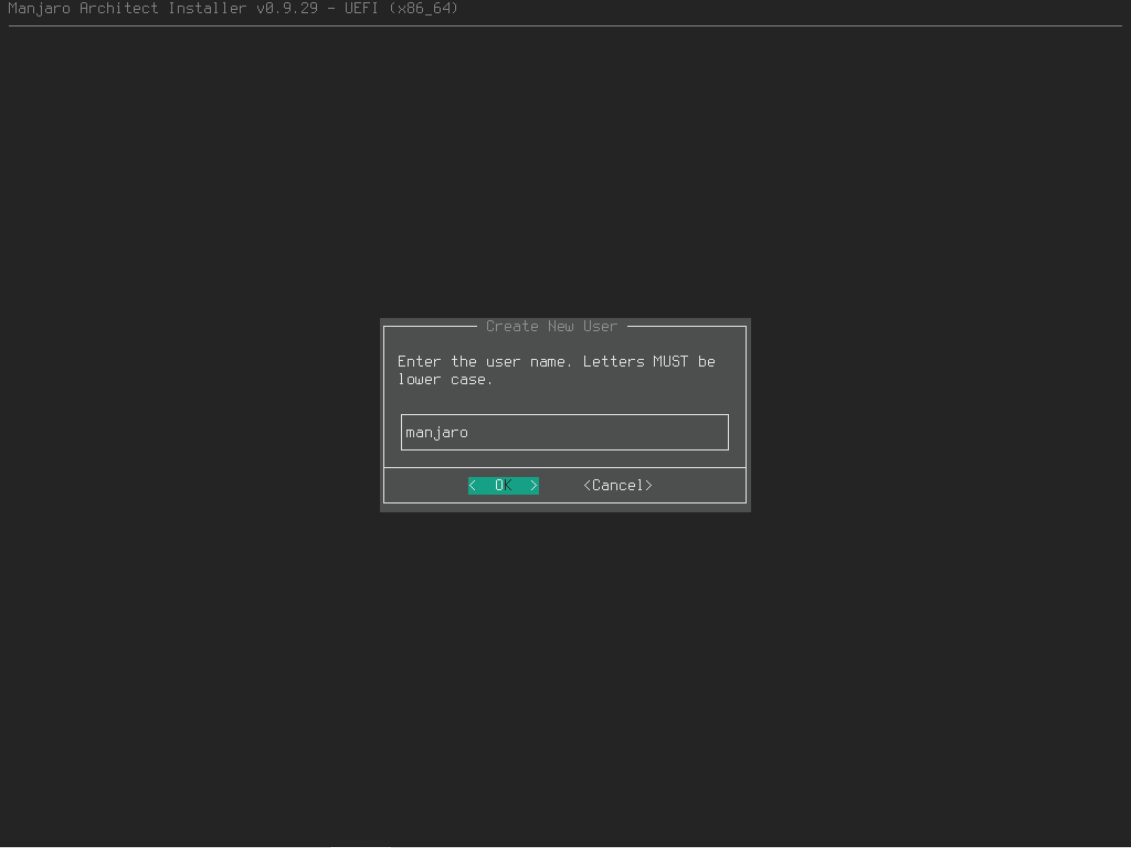1131x848 pixels.
Task: Click the right angle bracket of OK
Action: [x=534, y=486]
